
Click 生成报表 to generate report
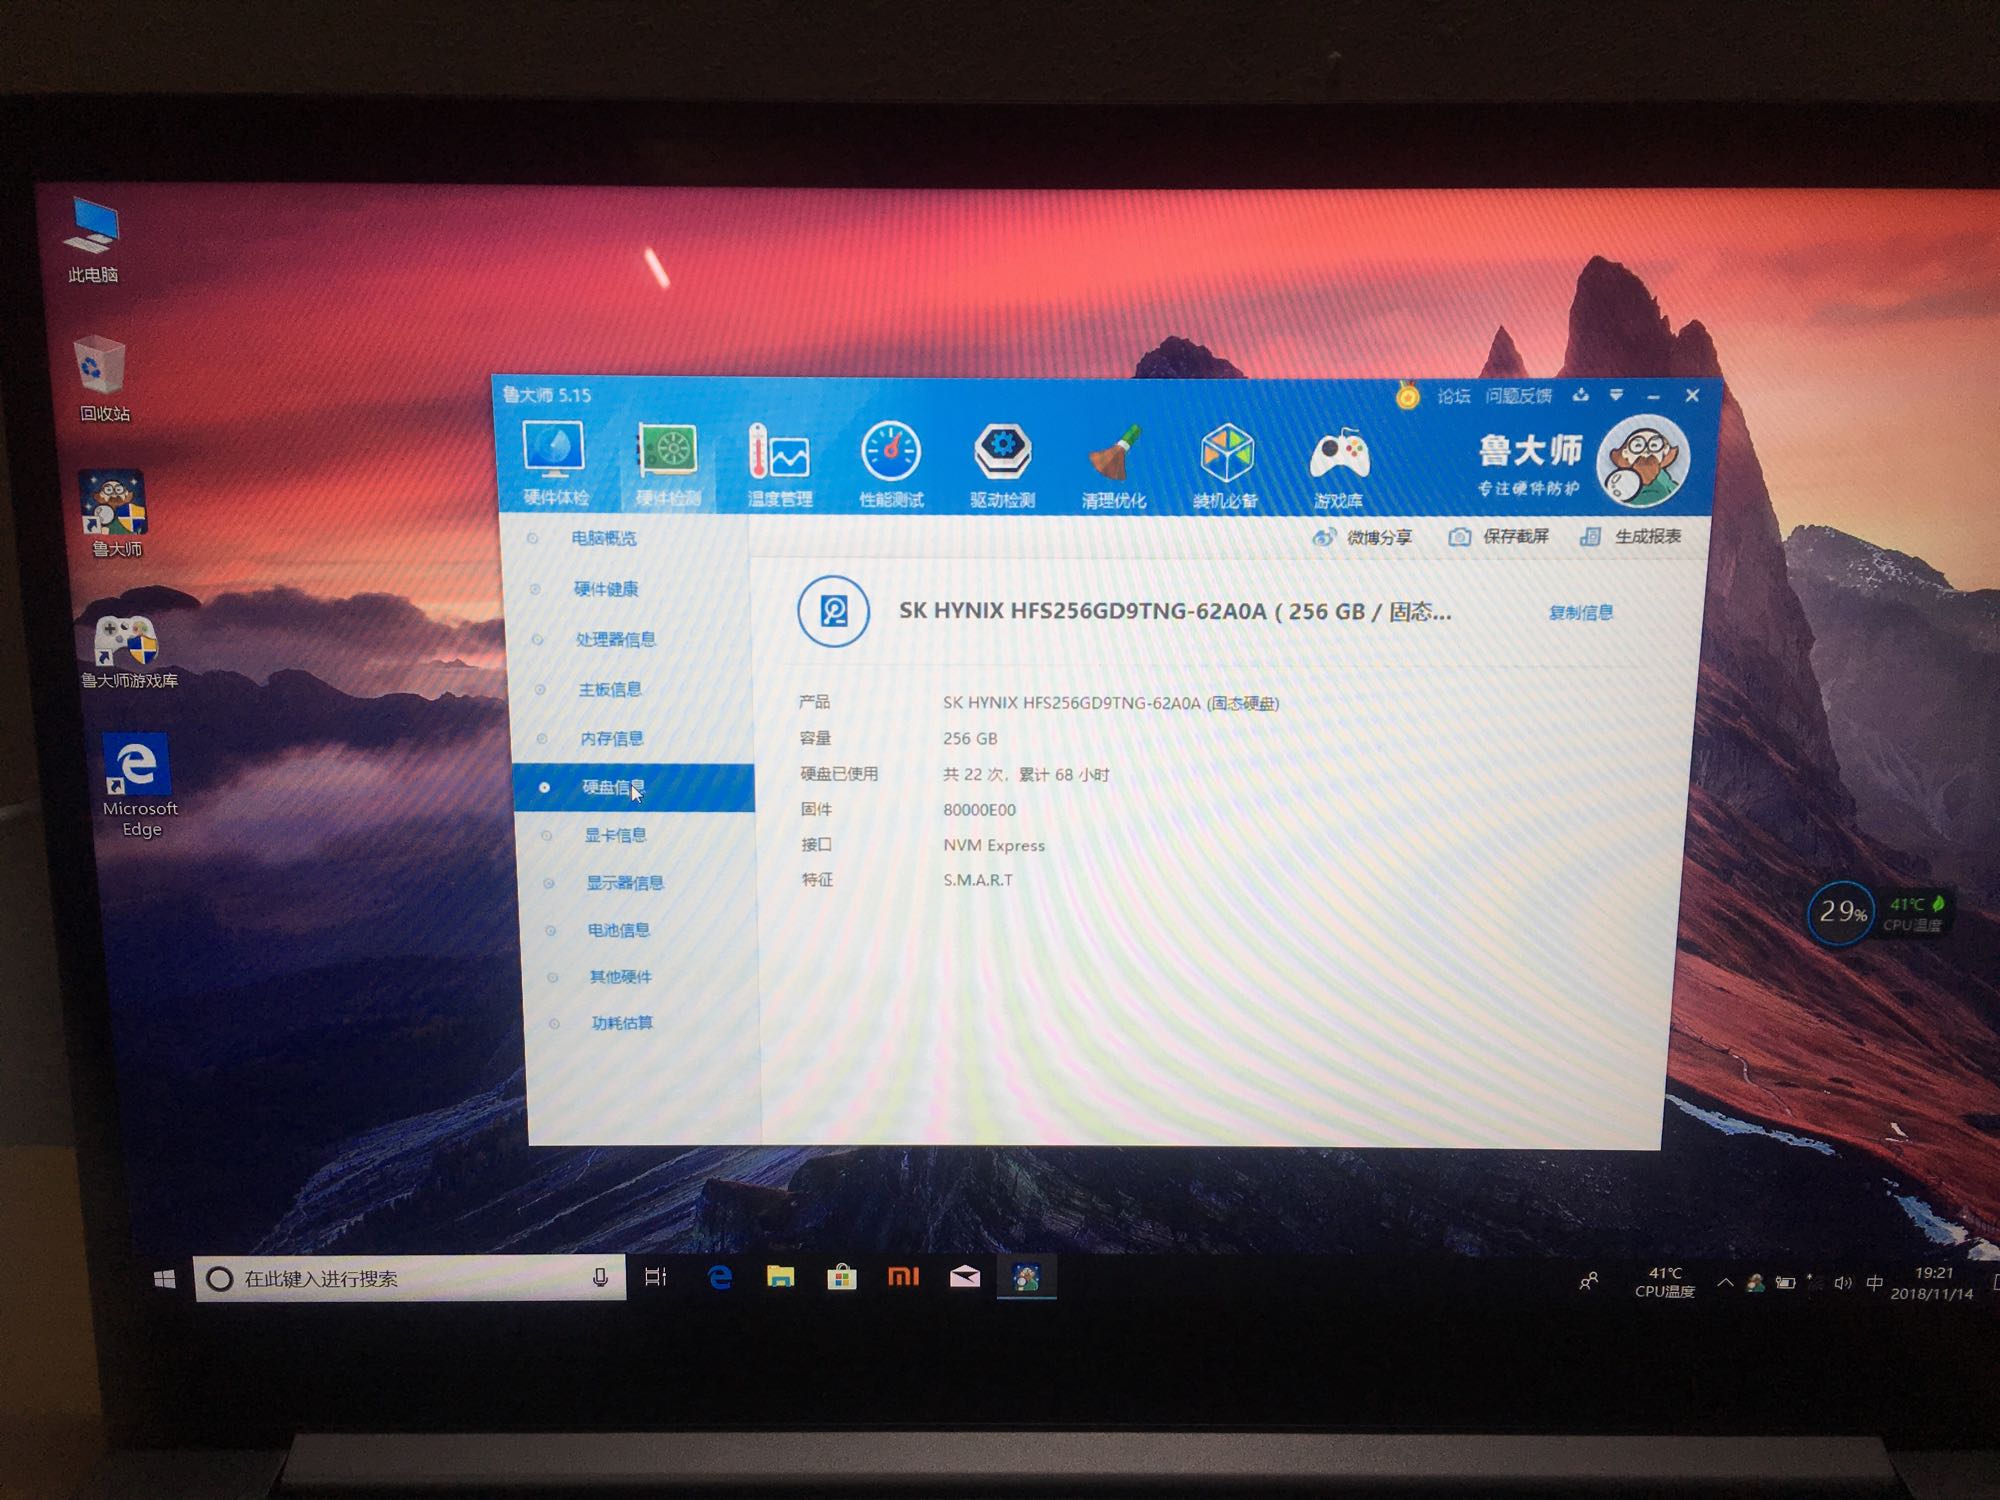[x=1630, y=536]
